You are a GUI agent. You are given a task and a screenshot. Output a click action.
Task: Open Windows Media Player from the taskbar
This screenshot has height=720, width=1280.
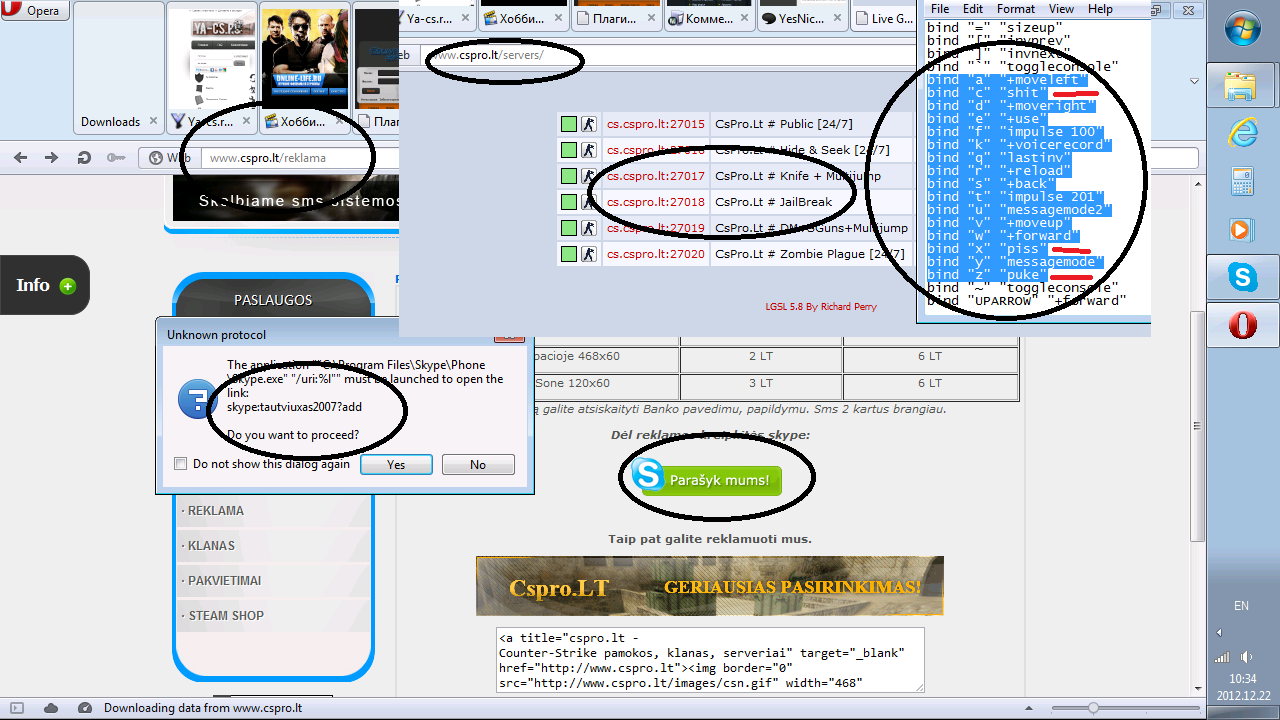[x=1241, y=230]
